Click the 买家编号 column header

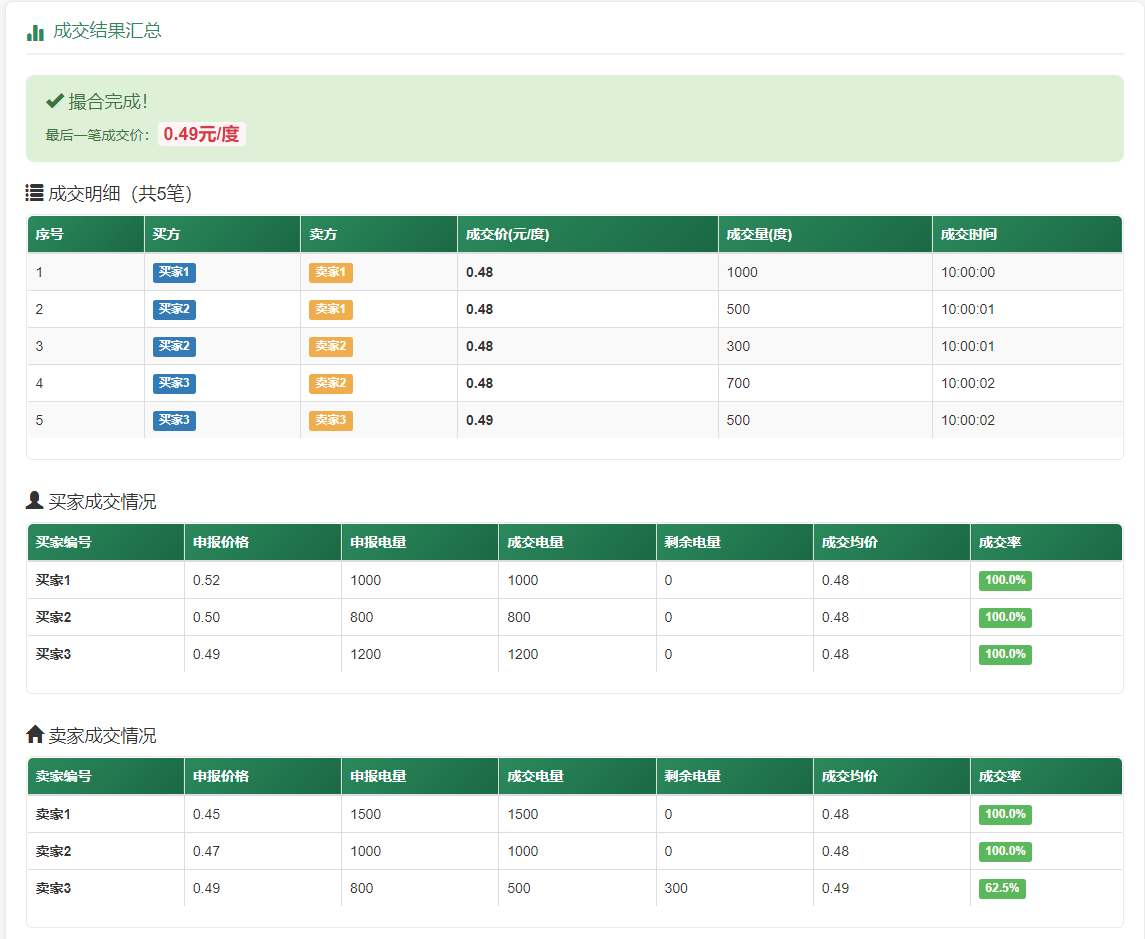pyautogui.click(x=63, y=542)
